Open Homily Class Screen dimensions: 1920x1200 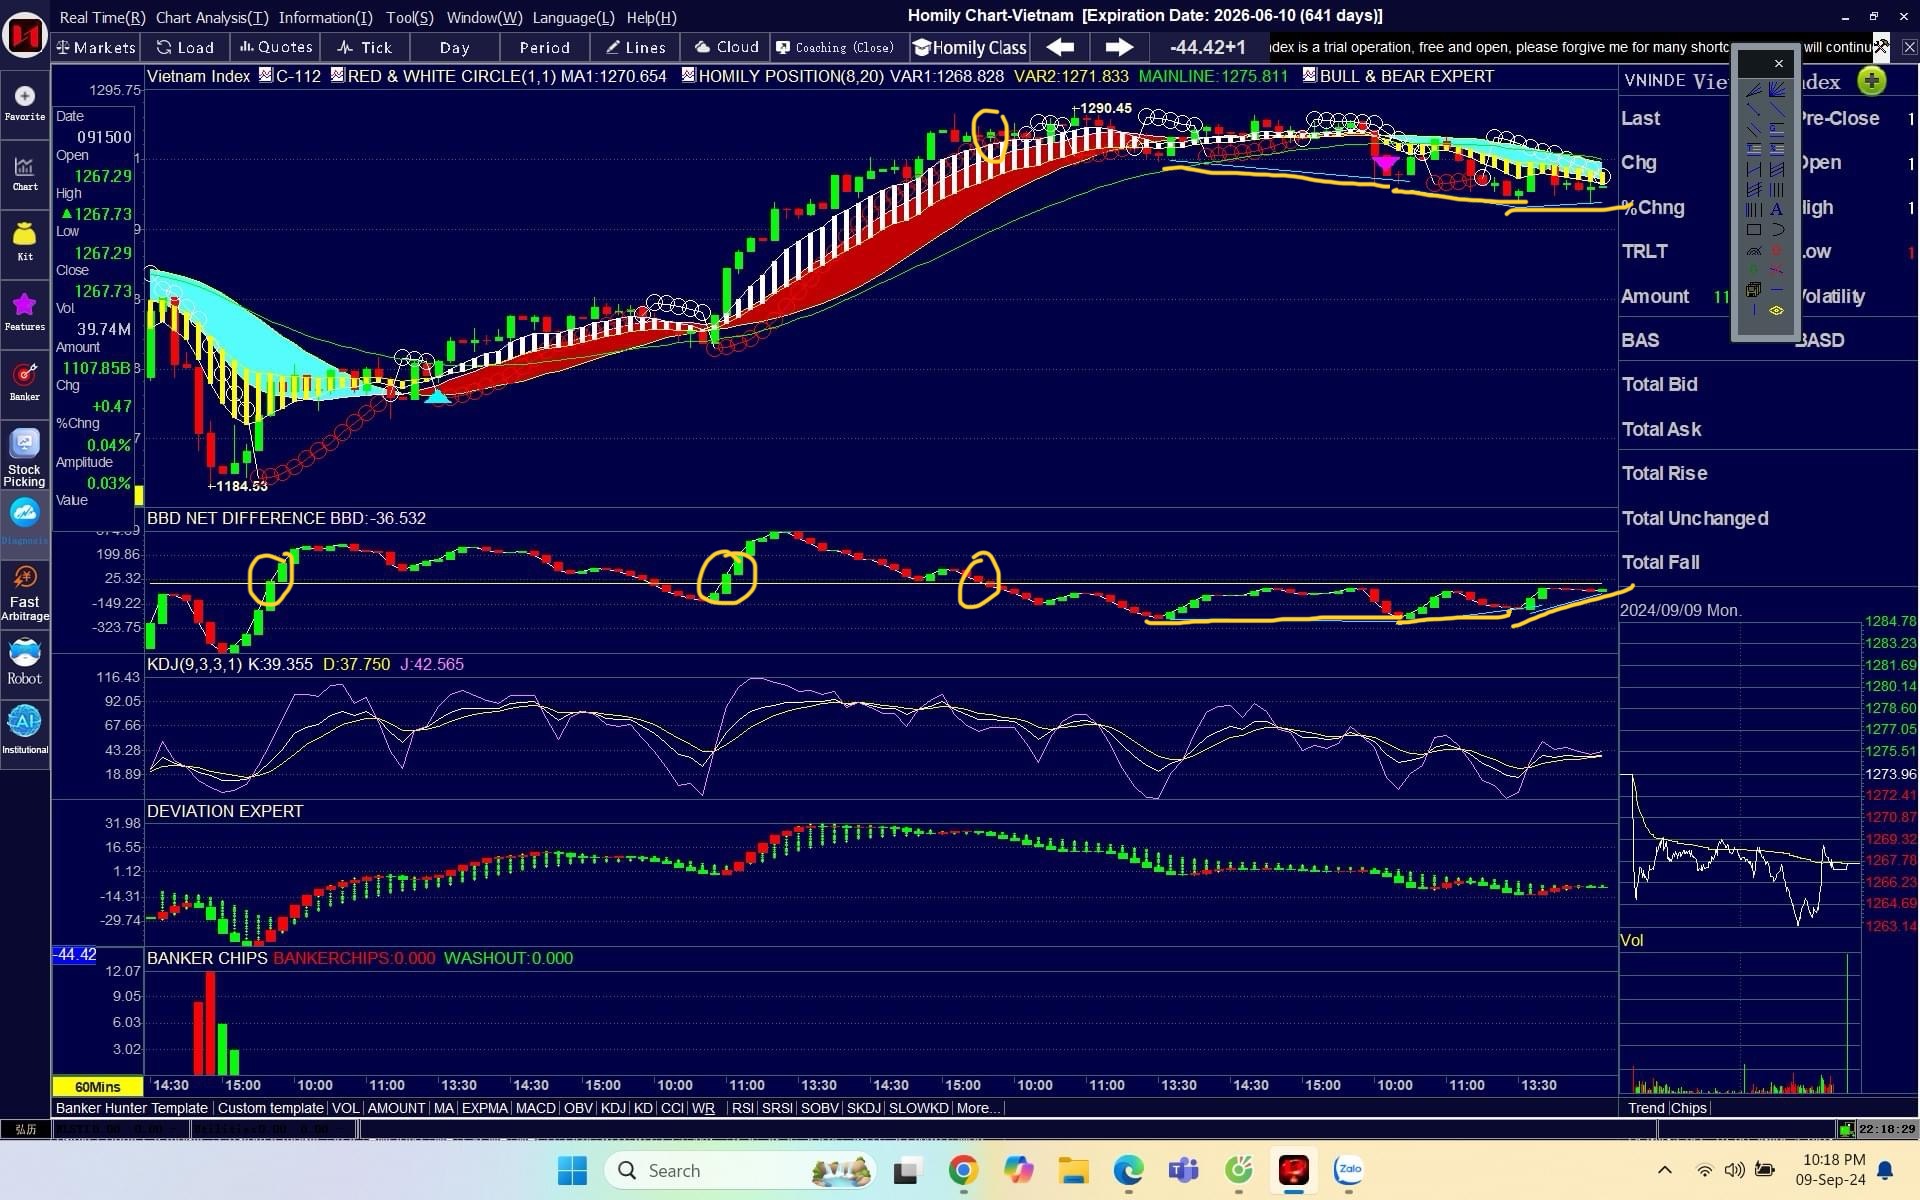click(970, 47)
